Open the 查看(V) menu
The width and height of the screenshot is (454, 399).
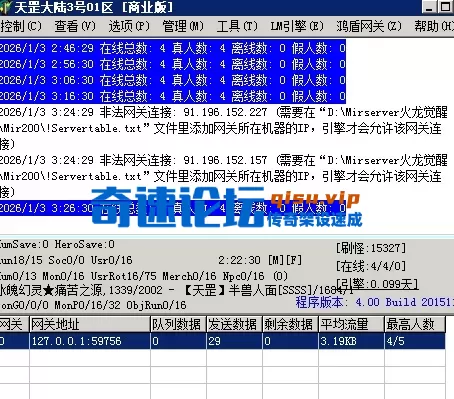75,26
